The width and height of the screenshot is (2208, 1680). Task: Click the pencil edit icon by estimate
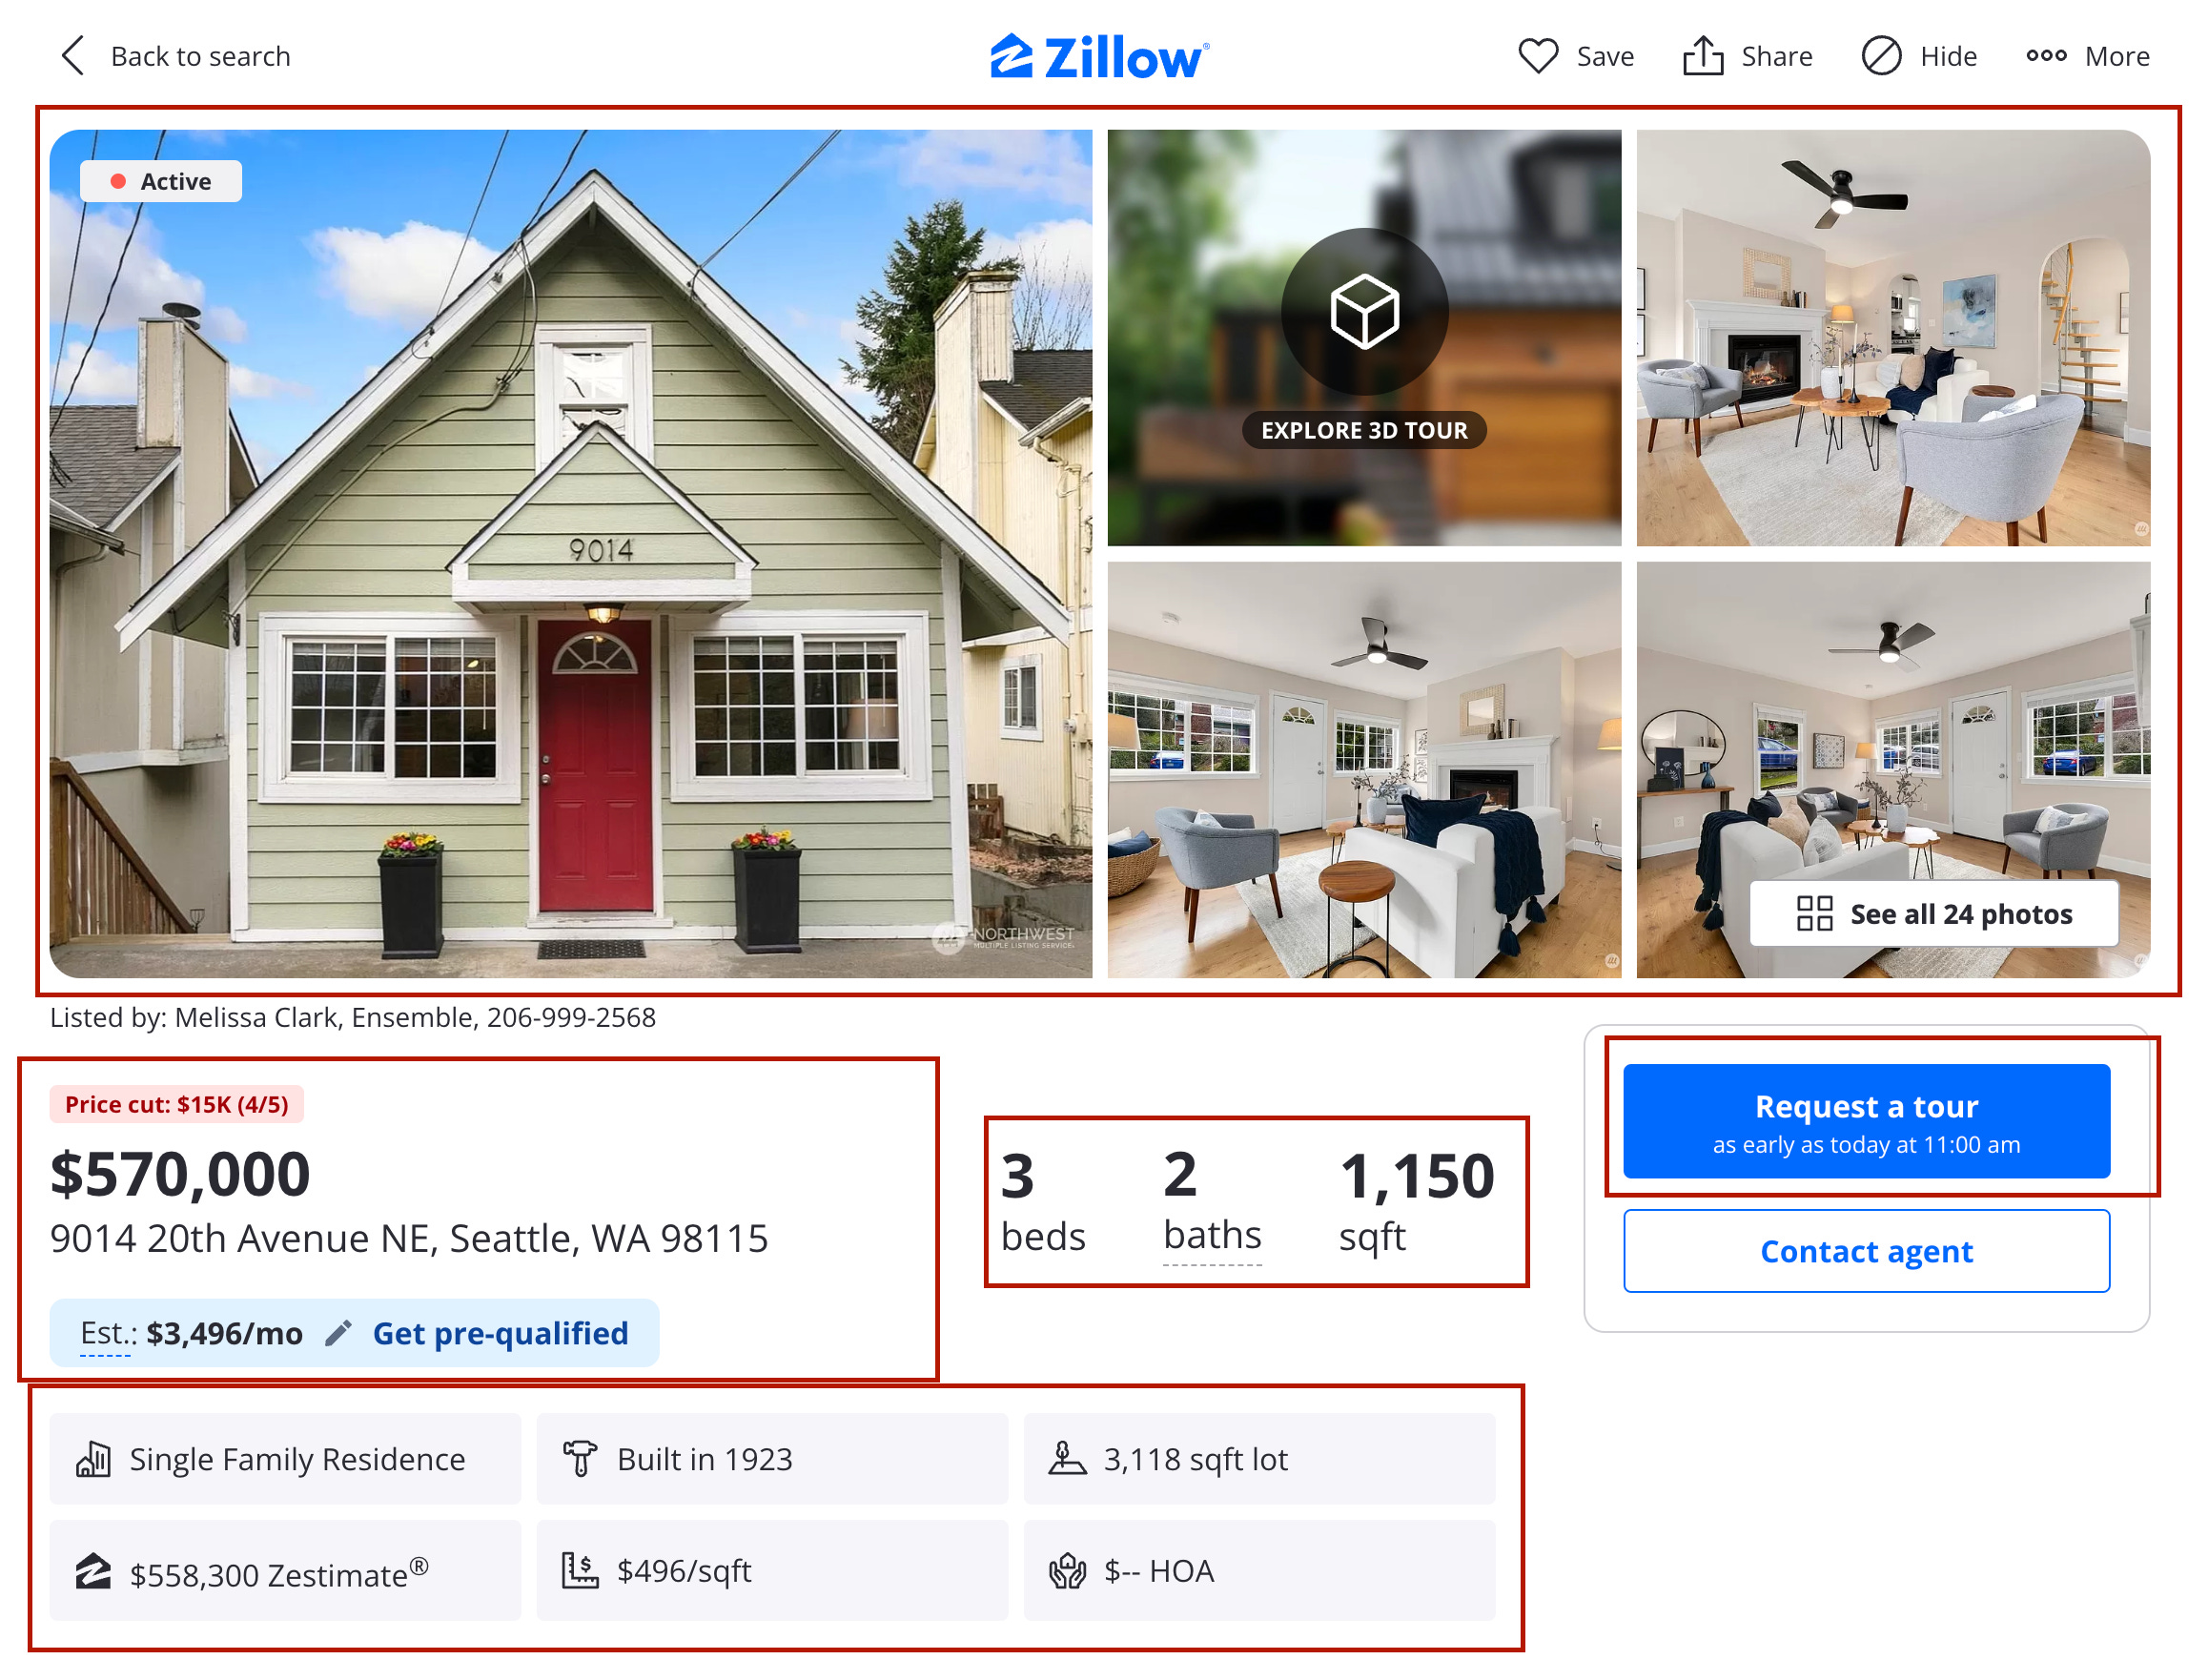coord(338,1332)
